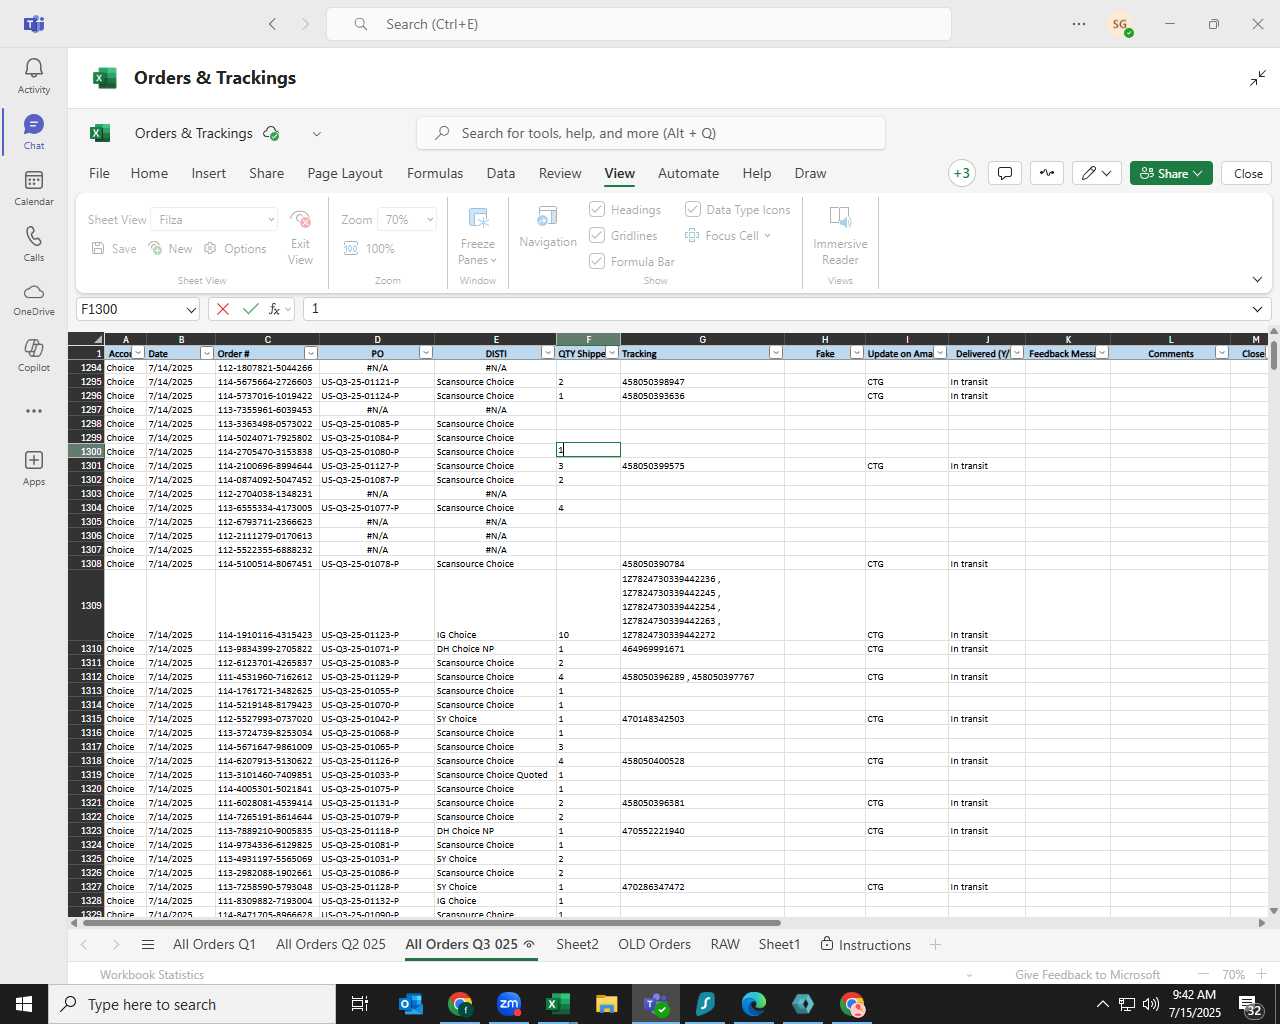Toggle the Gridlines checkbox

(597, 235)
